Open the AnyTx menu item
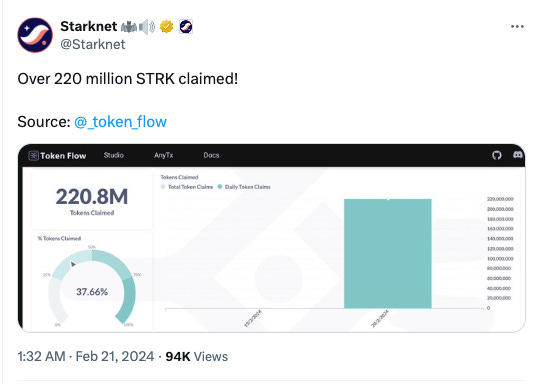541x384 pixels. [164, 155]
